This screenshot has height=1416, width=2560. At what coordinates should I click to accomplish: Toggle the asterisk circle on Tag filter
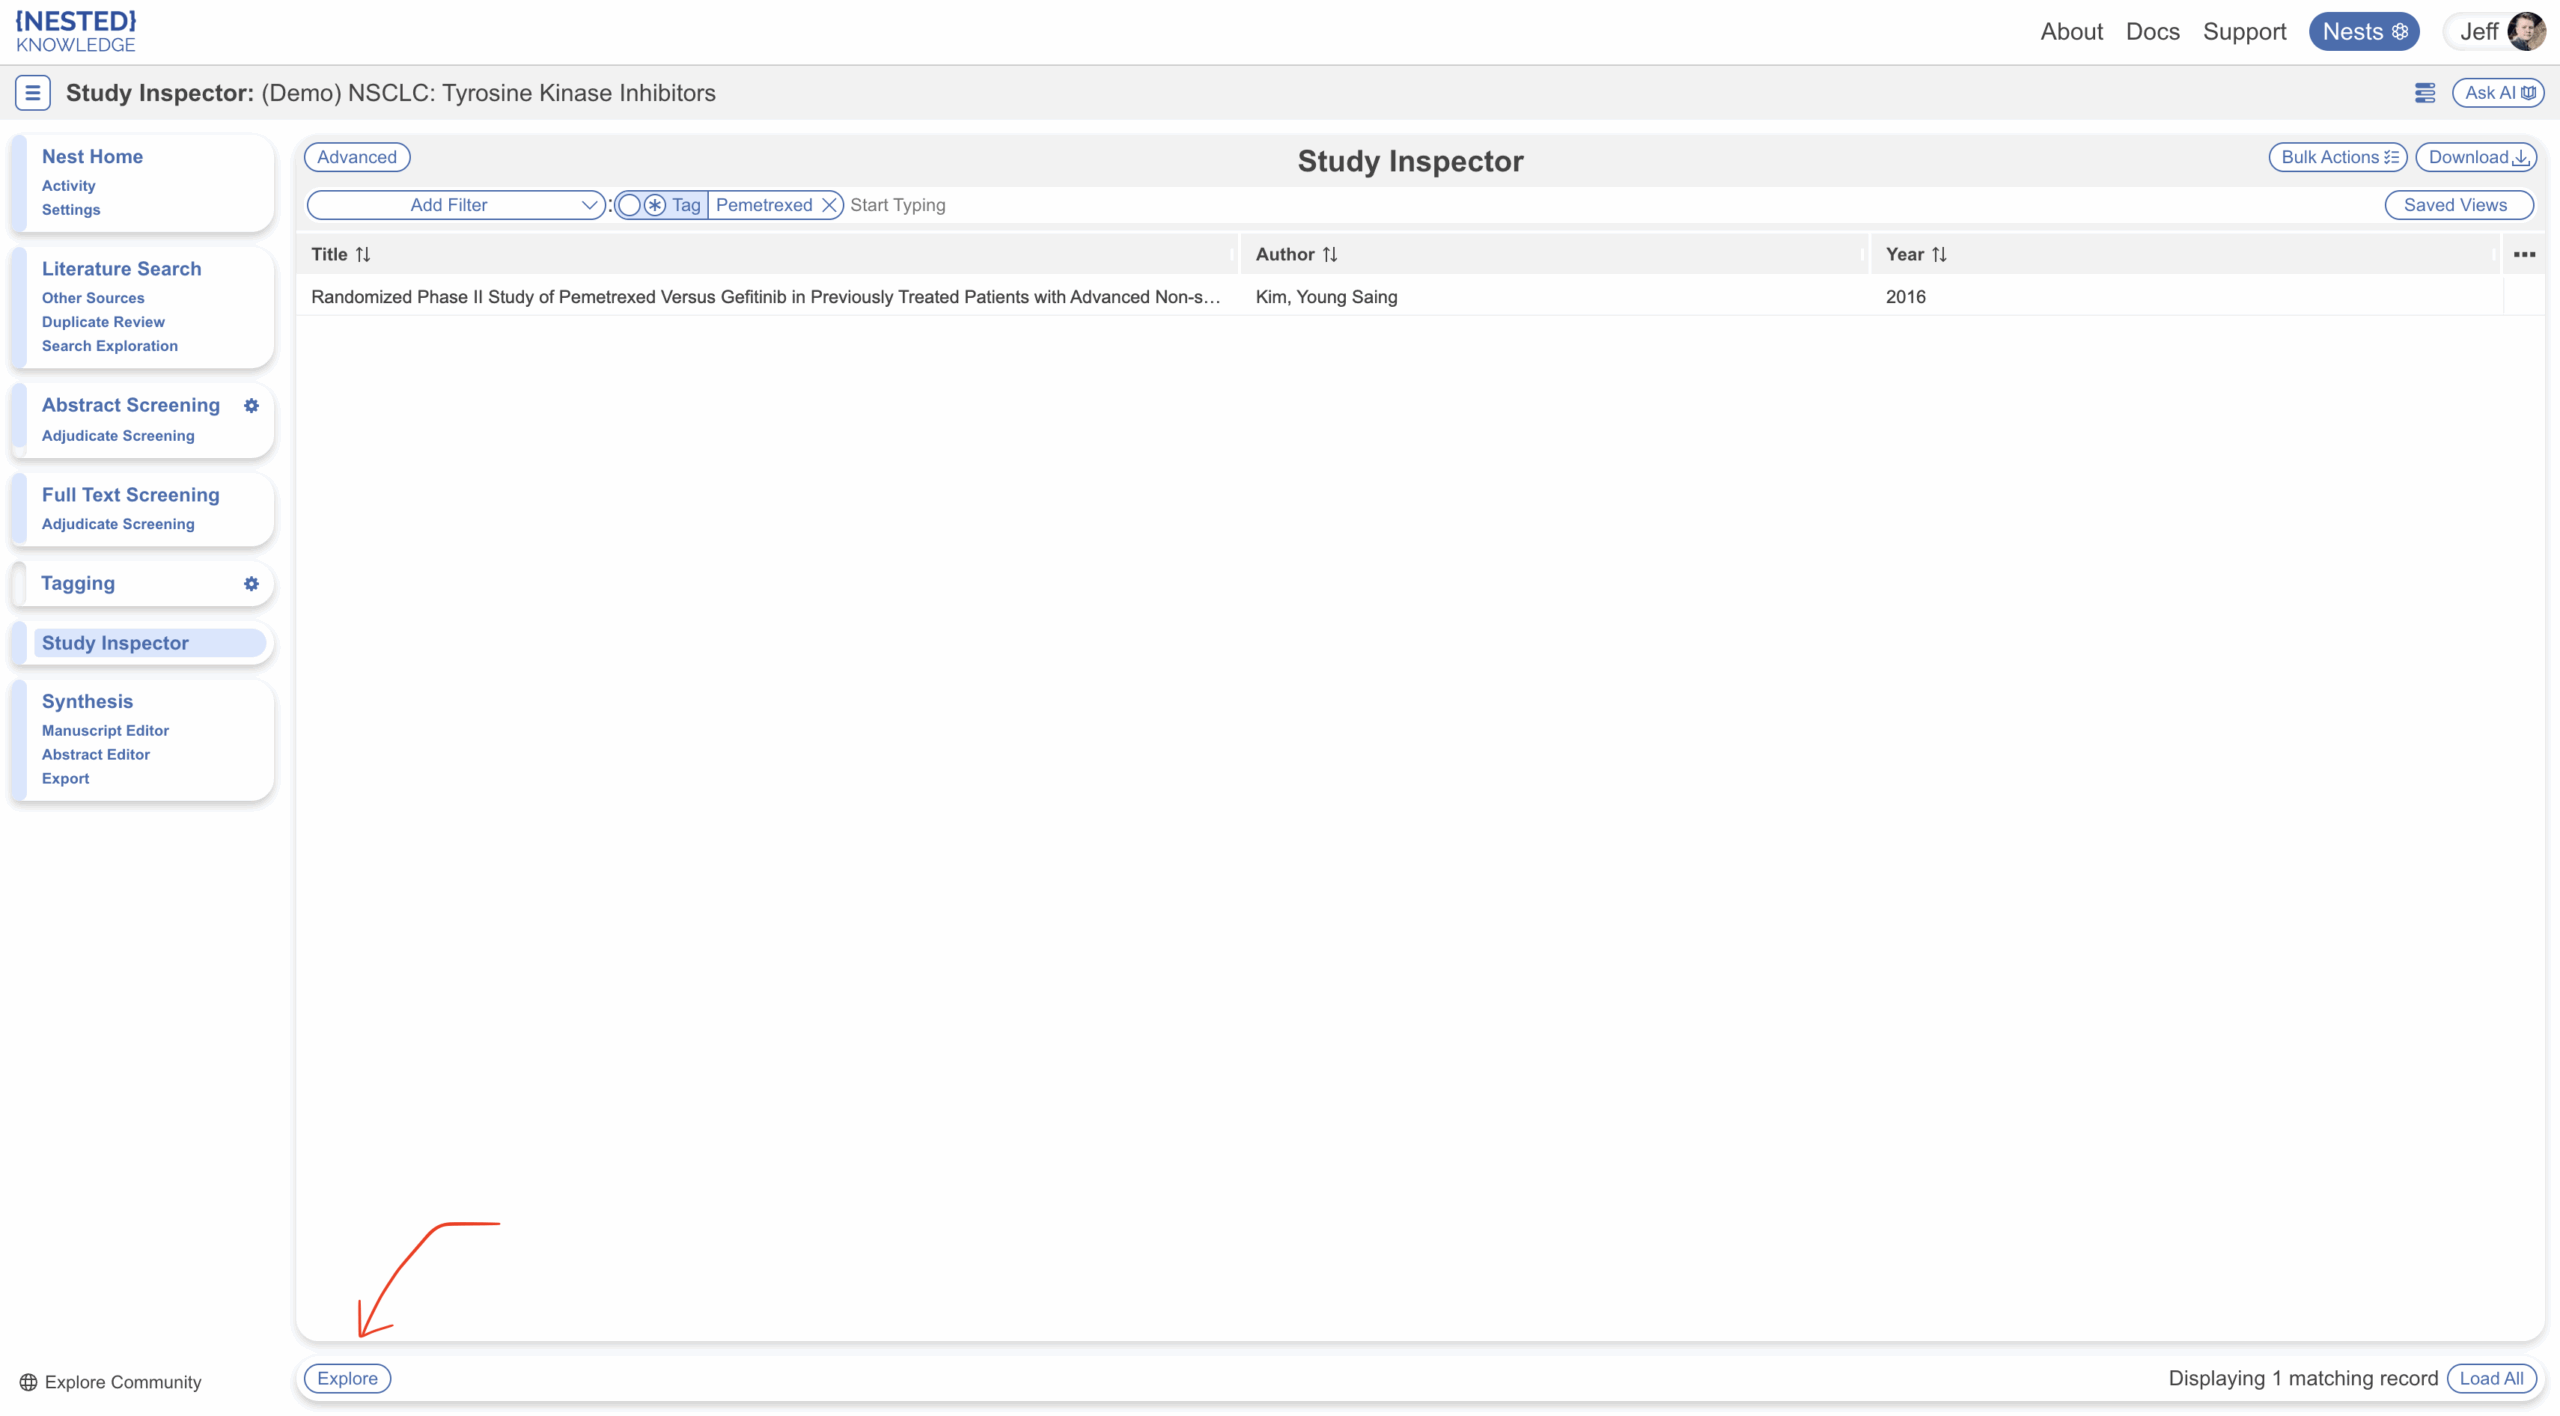point(655,205)
